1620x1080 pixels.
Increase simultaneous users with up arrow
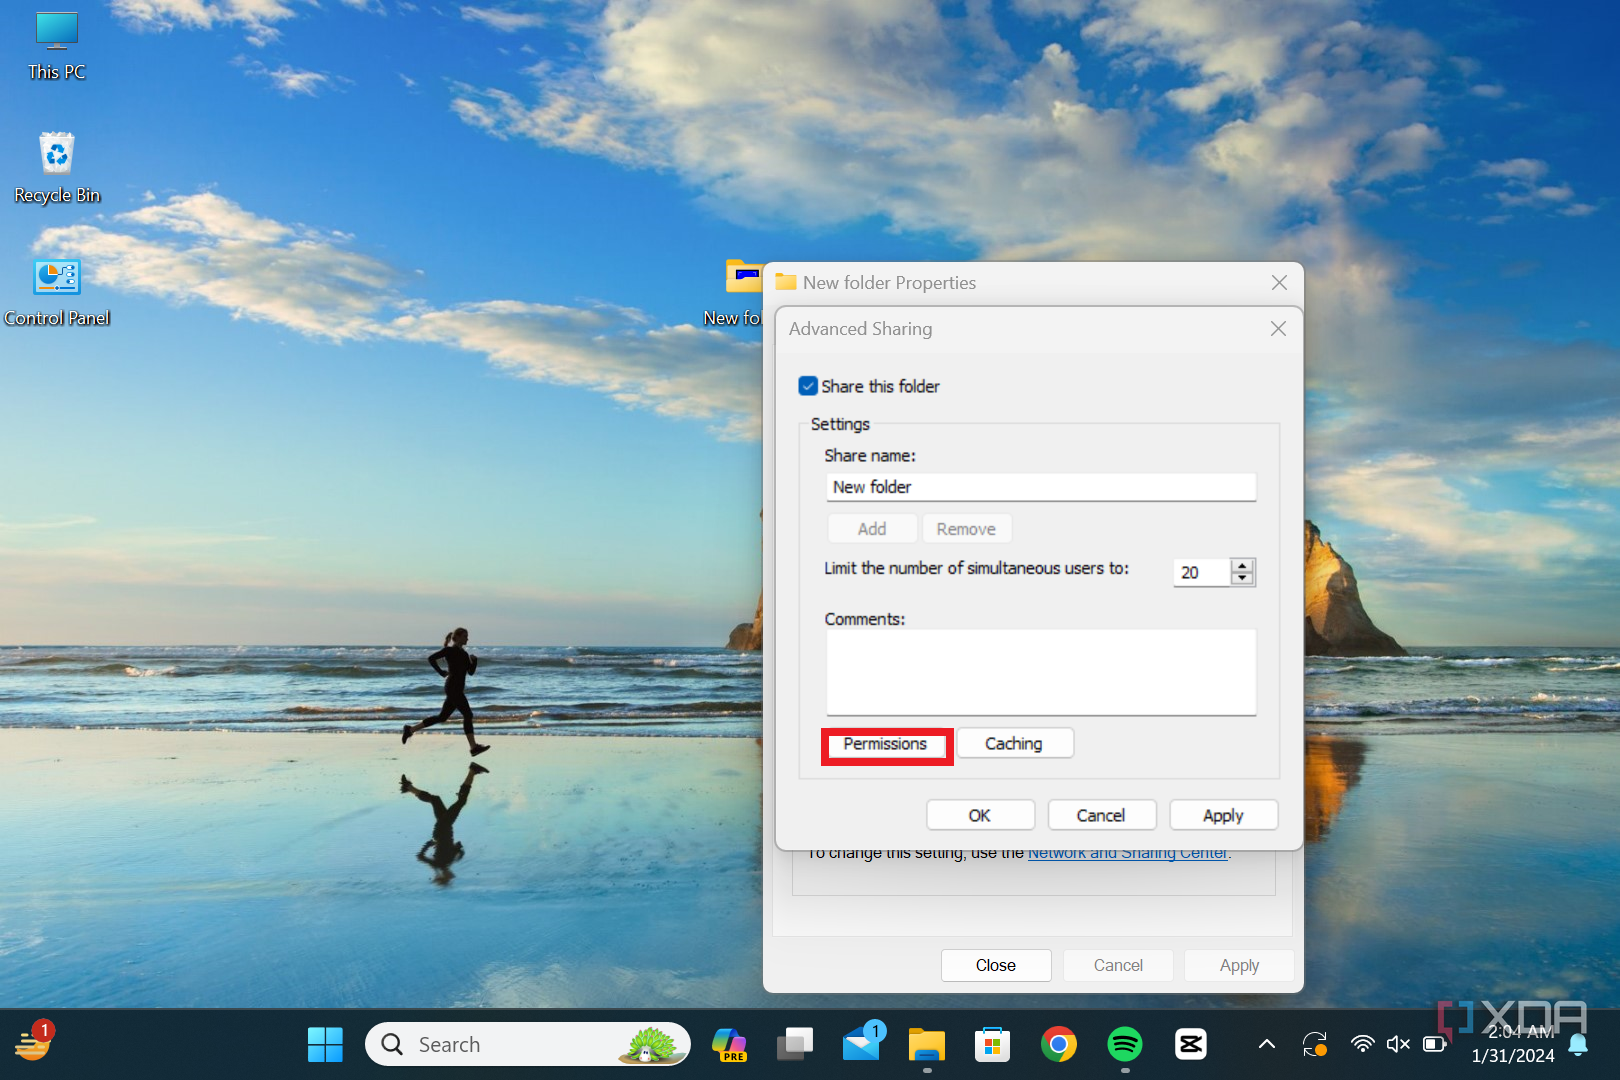[x=1242, y=566]
